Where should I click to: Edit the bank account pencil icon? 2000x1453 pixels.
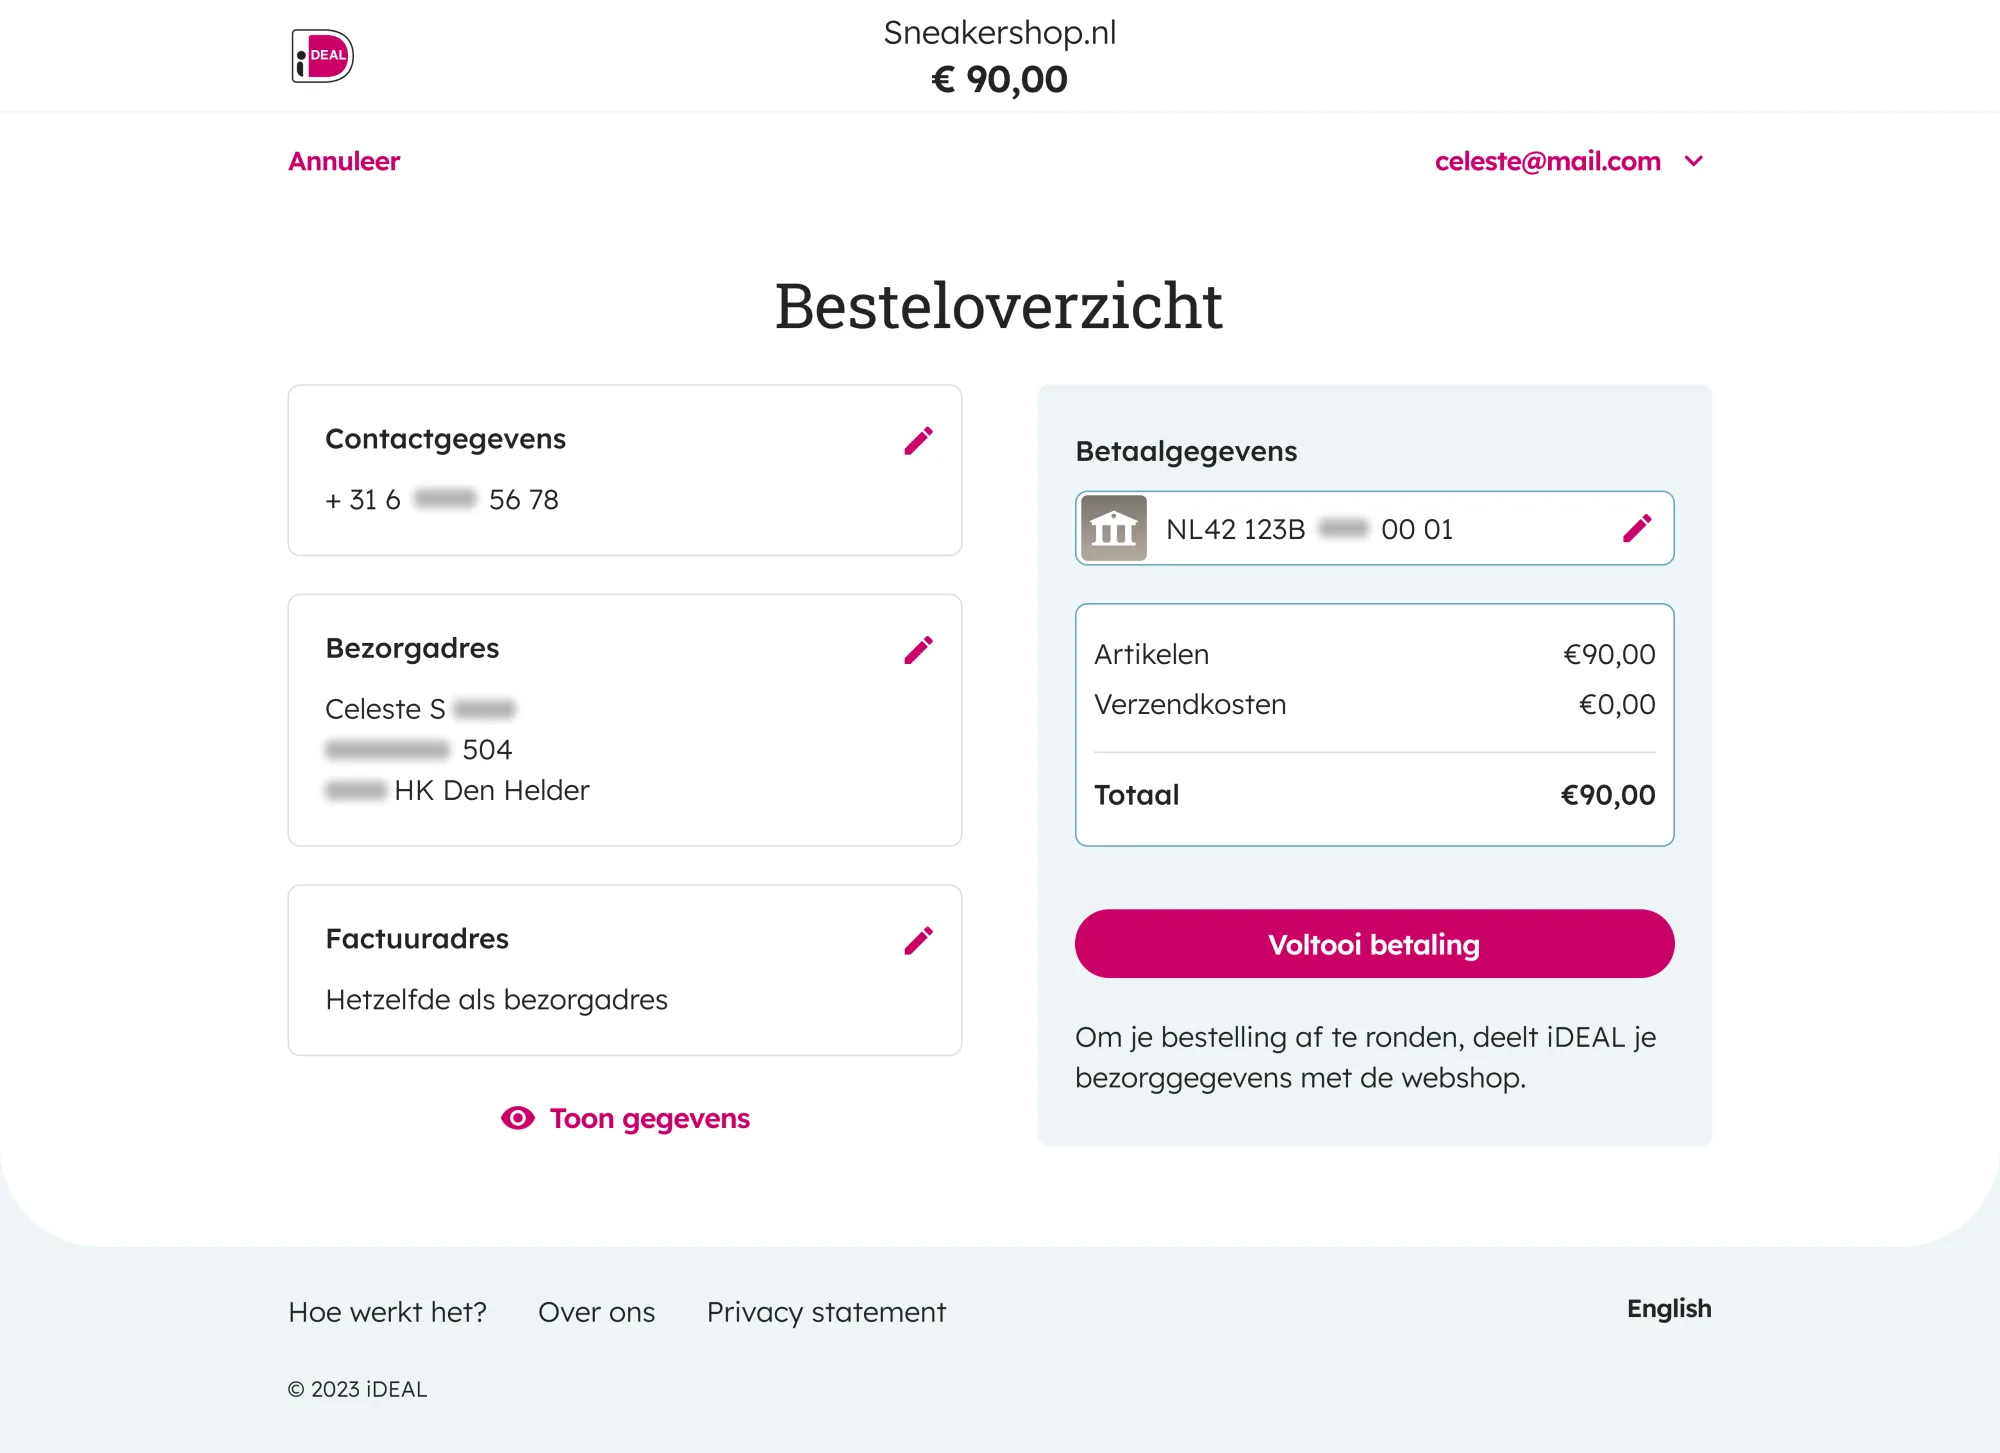[x=1637, y=528]
